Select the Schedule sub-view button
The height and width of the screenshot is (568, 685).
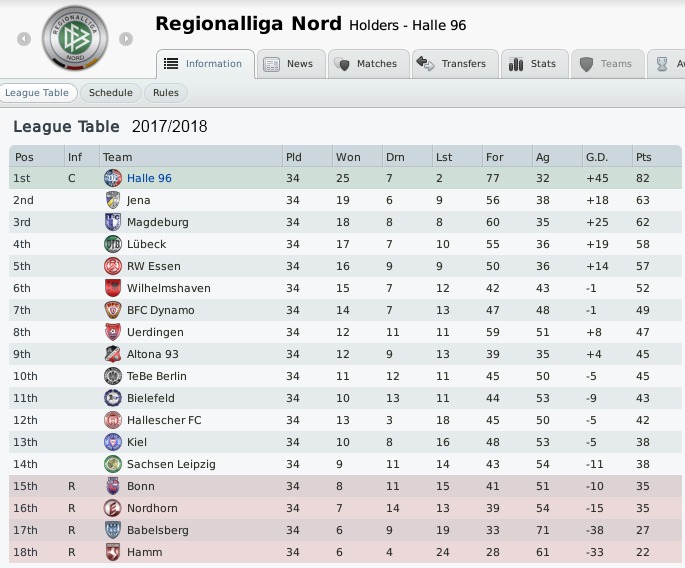click(110, 93)
